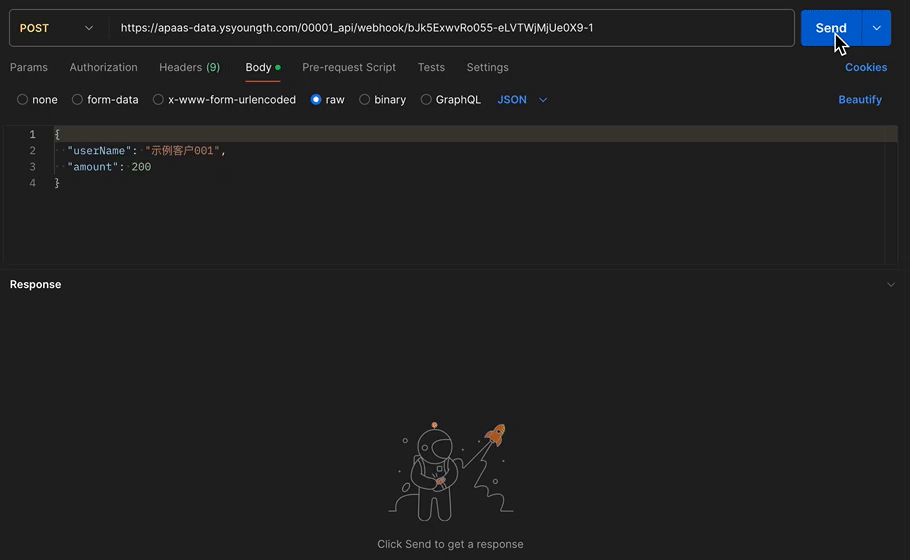This screenshot has width=910, height=560.
Task: Click the "amount" key in editor
Action: click(x=93, y=167)
